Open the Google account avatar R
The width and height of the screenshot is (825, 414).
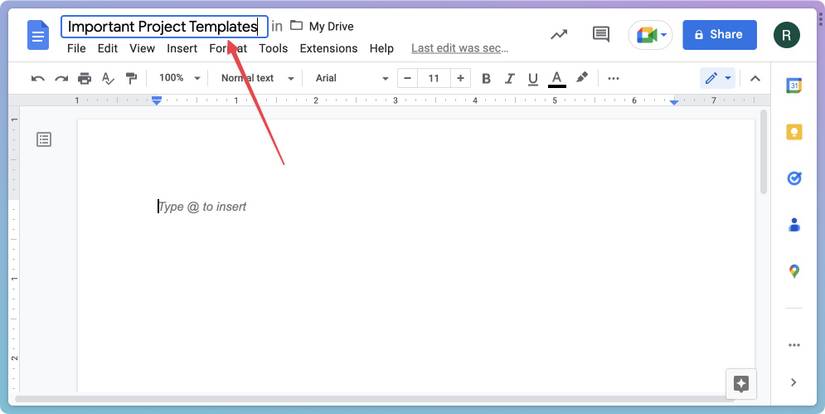[x=787, y=35]
